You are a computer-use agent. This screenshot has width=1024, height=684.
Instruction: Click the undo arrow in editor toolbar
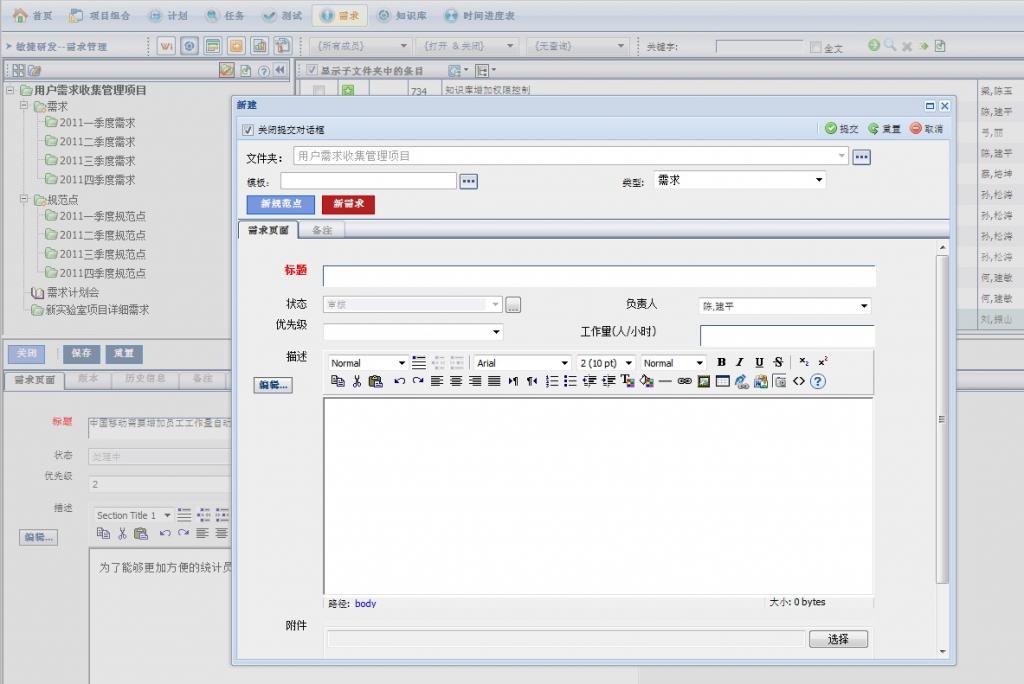[399, 381]
